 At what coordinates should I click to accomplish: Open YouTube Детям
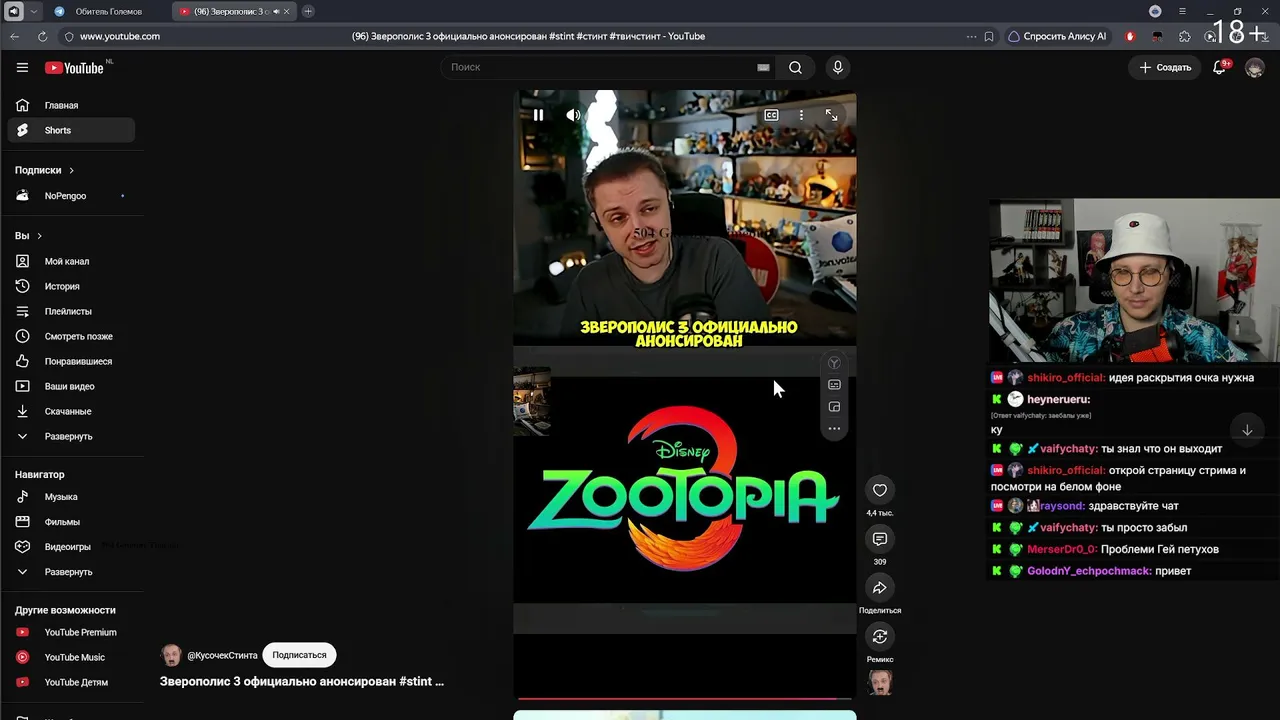tap(70, 682)
